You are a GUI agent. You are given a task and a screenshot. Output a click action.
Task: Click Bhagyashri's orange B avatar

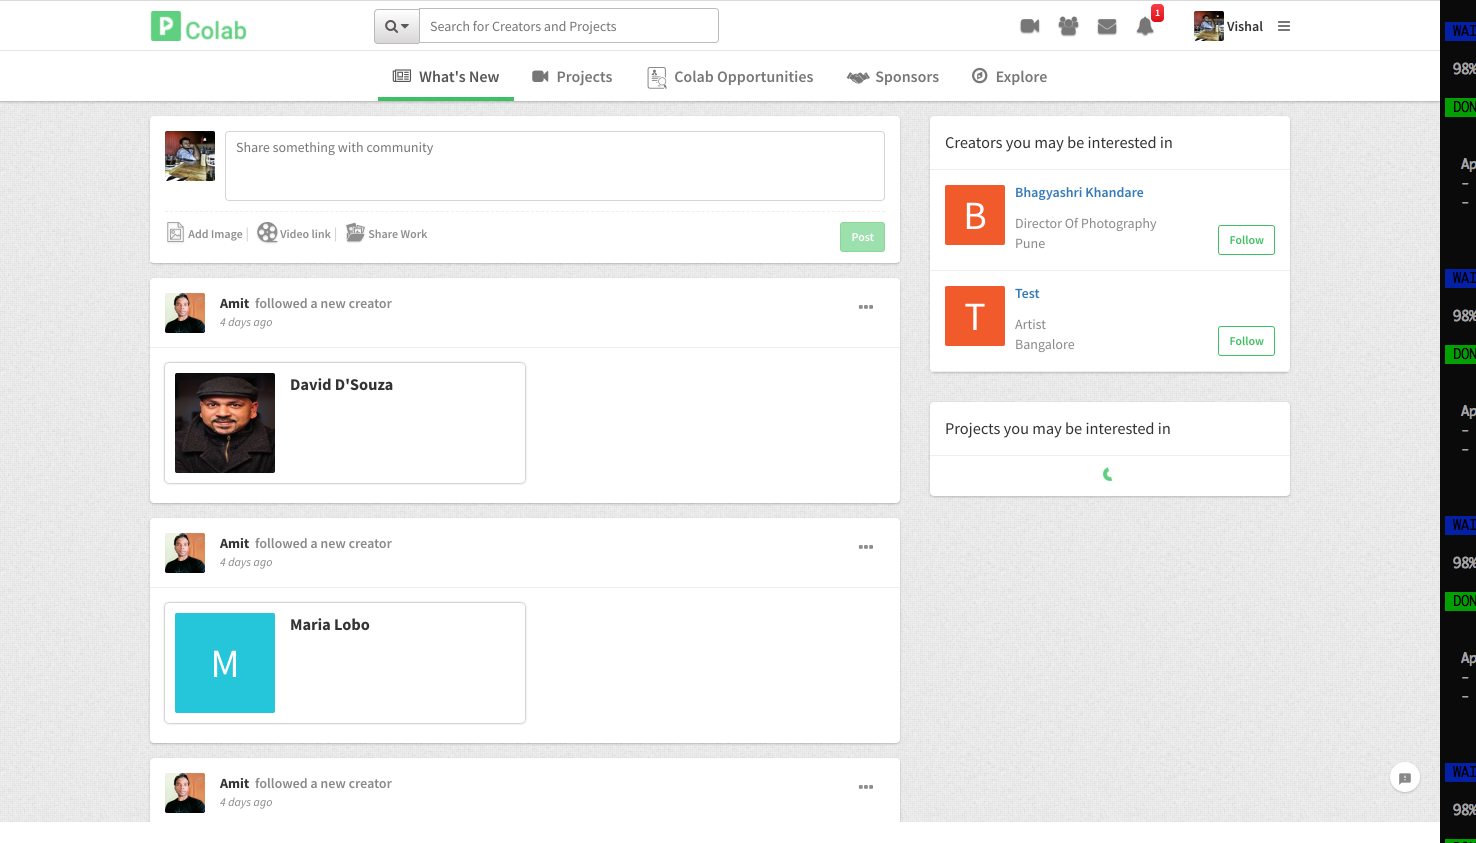pyautogui.click(x=975, y=215)
